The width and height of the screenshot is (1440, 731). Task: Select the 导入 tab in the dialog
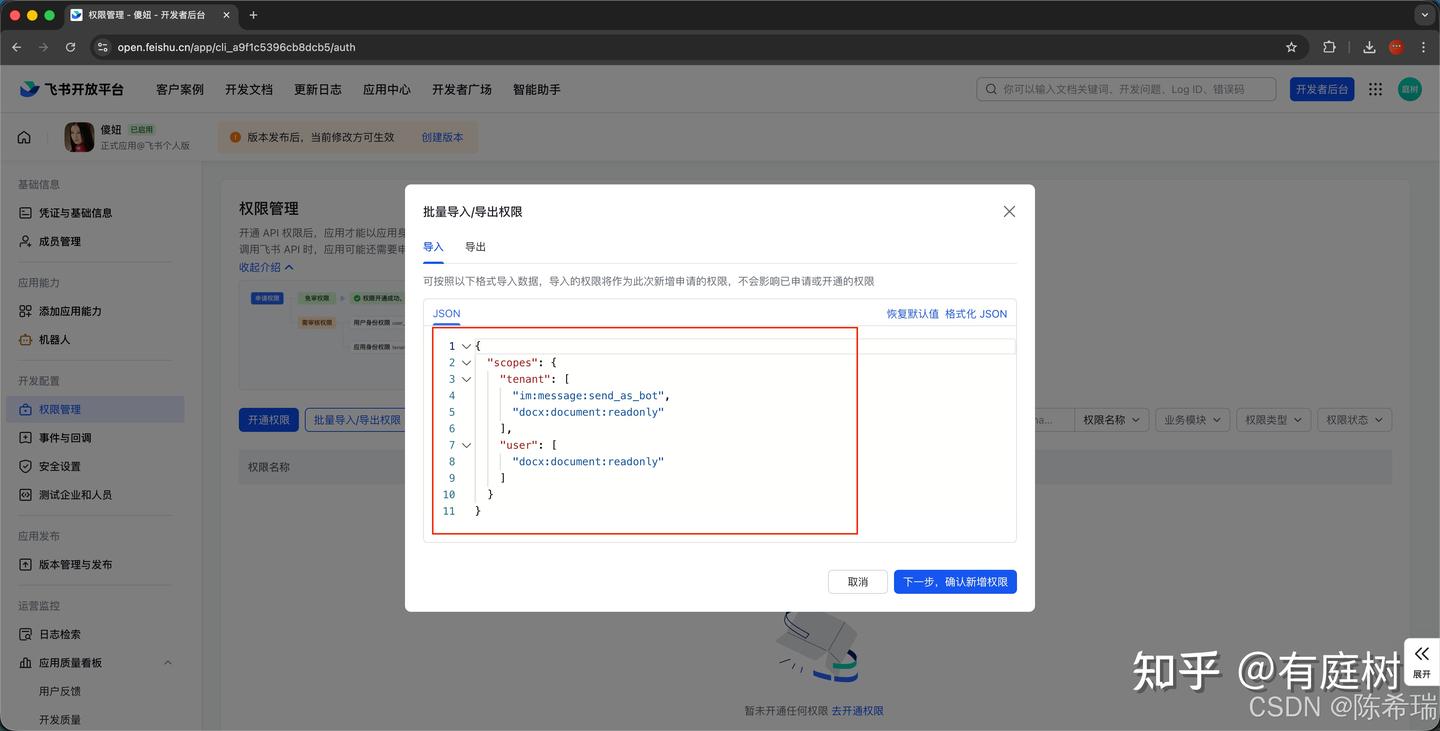pyautogui.click(x=433, y=247)
